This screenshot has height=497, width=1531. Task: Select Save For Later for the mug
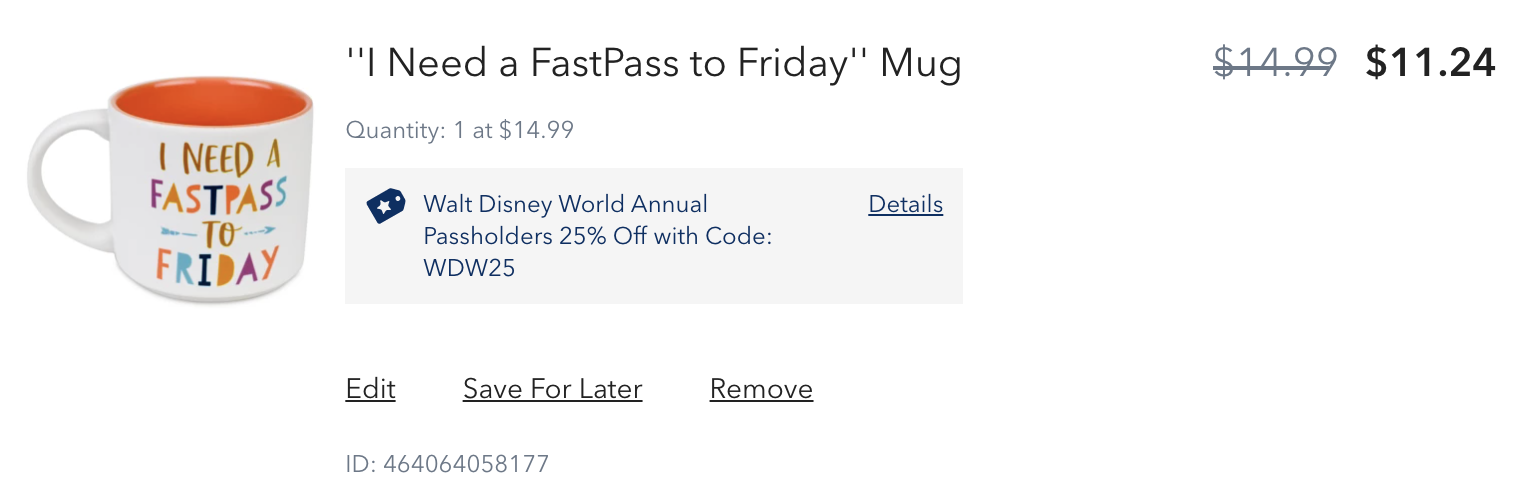pyautogui.click(x=552, y=388)
